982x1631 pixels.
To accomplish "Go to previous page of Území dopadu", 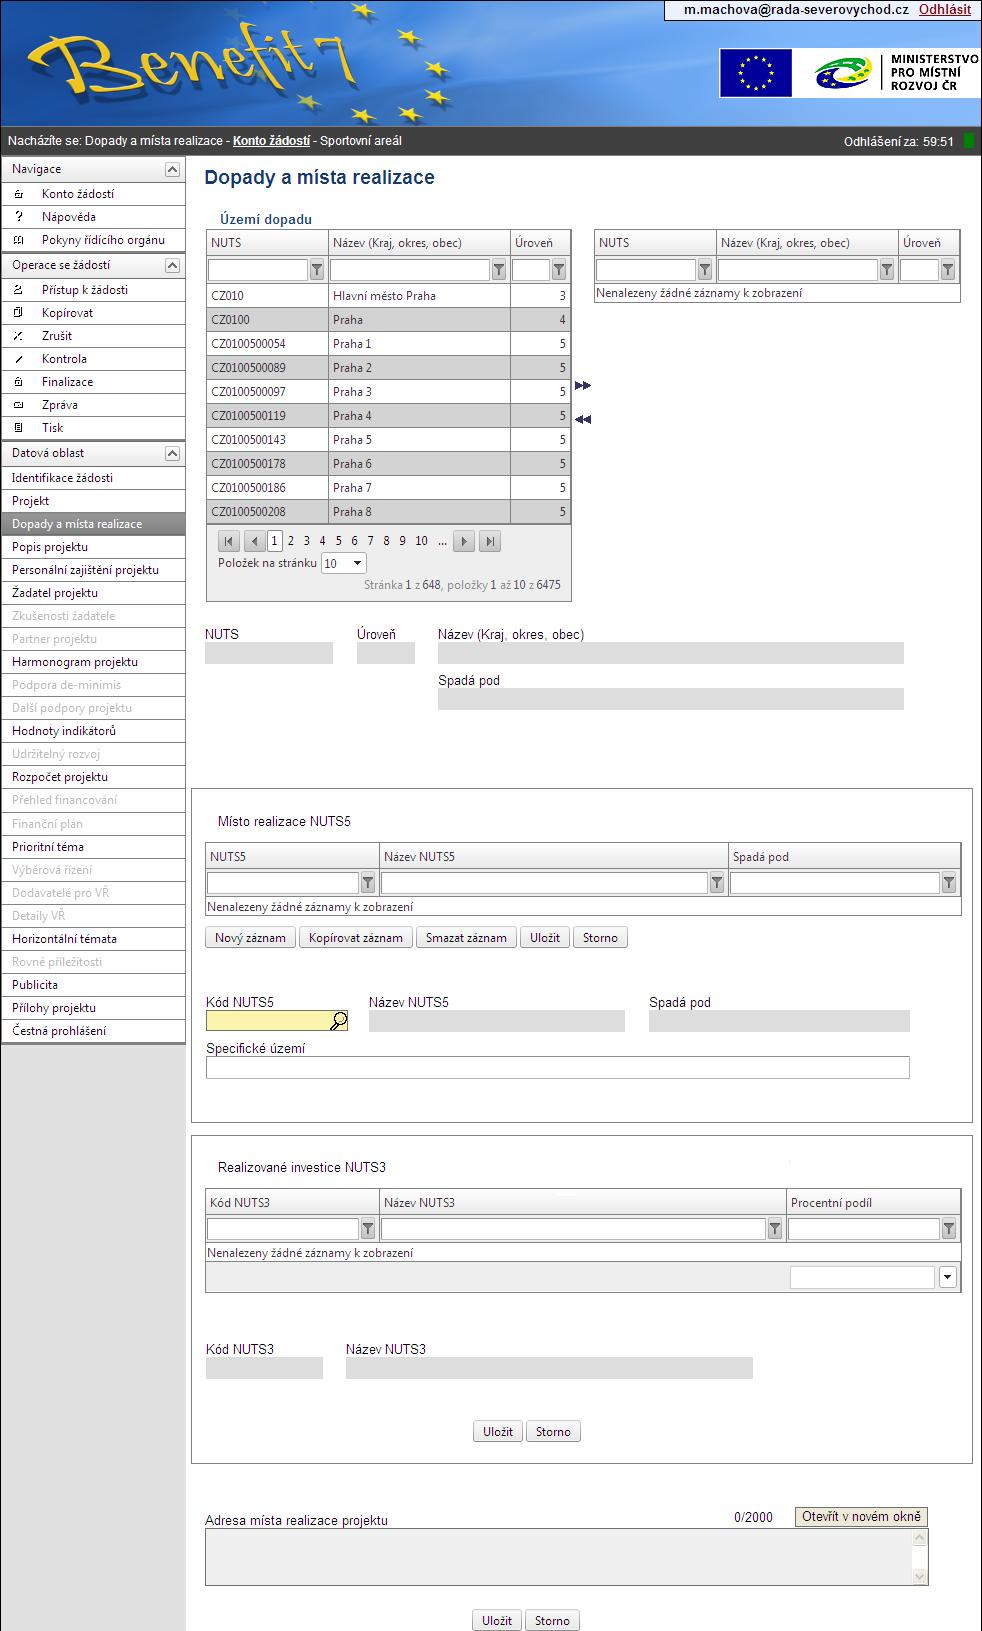I will 254,541.
